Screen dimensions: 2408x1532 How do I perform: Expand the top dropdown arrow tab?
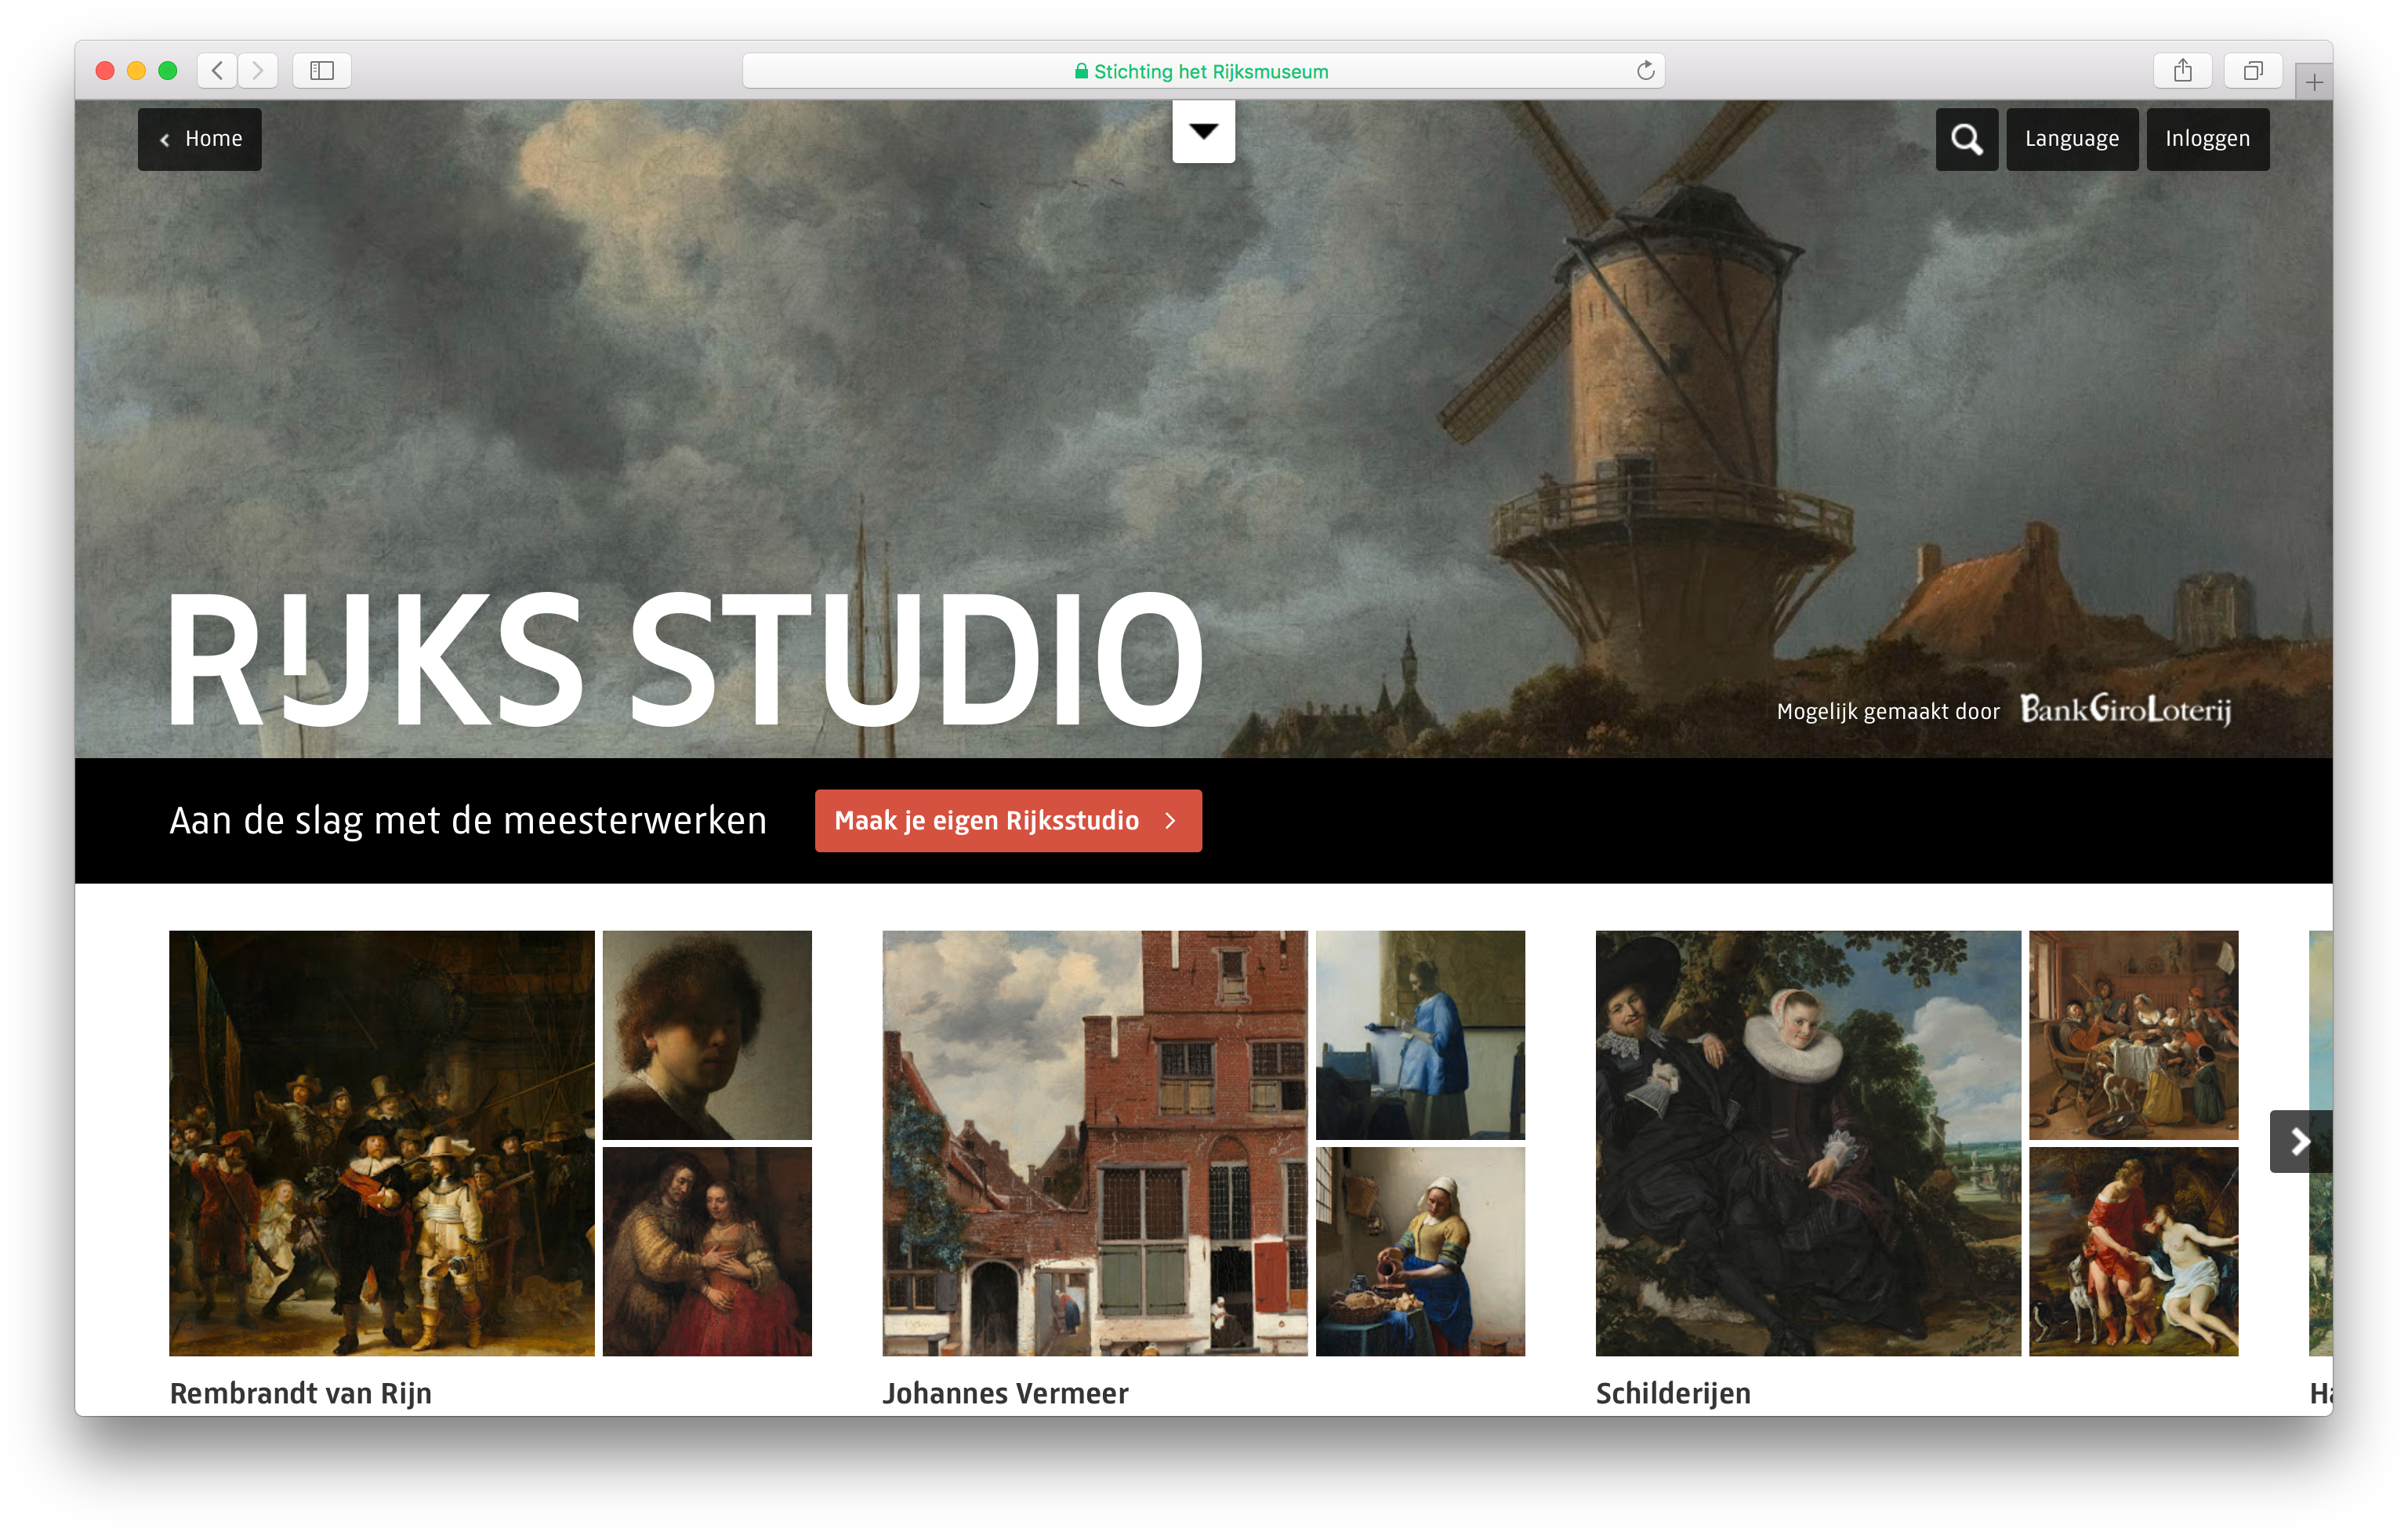tap(1203, 131)
